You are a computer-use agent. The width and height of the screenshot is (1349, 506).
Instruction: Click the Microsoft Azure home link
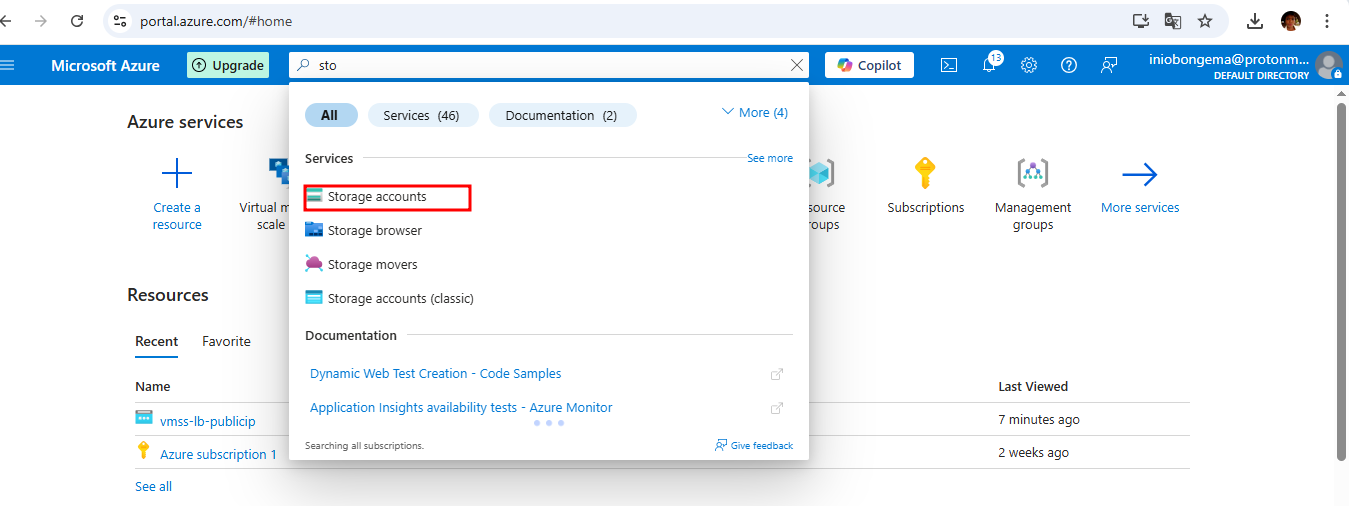(x=105, y=65)
